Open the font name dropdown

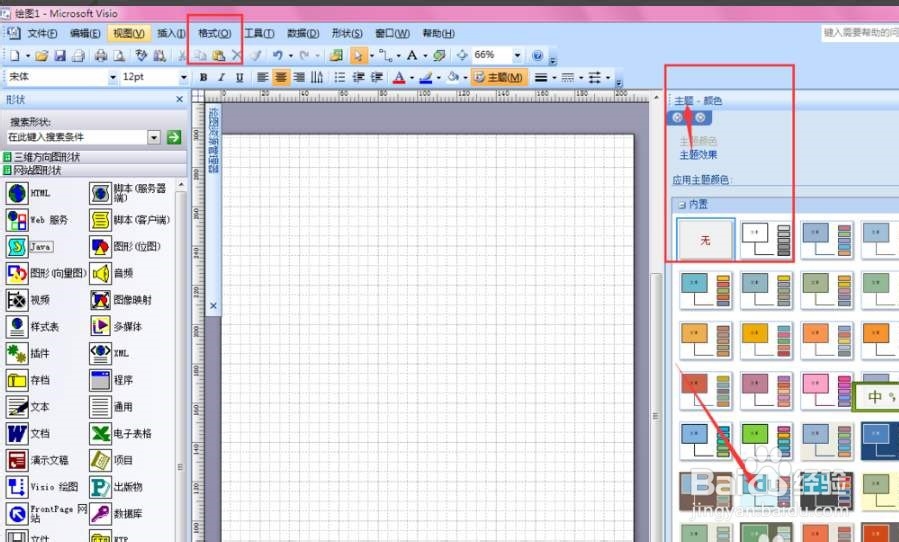(112, 77)
